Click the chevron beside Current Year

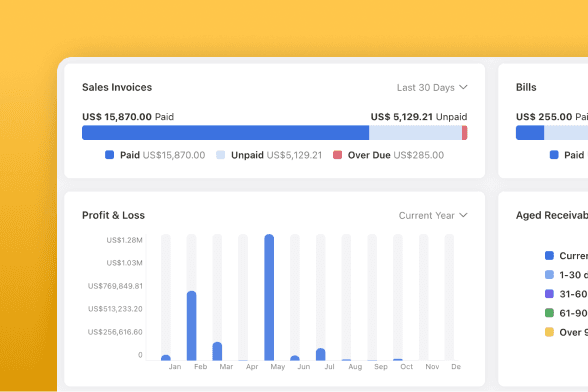pos(464,215)
